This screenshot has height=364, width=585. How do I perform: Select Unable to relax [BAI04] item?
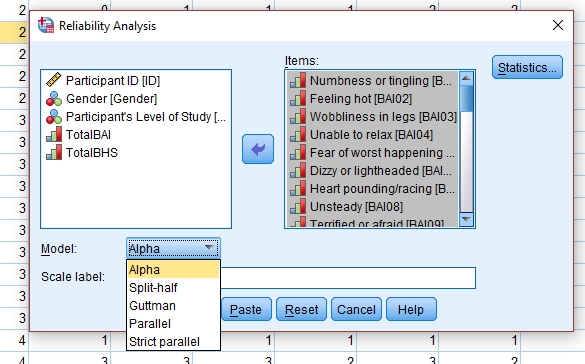pos(372,134)
